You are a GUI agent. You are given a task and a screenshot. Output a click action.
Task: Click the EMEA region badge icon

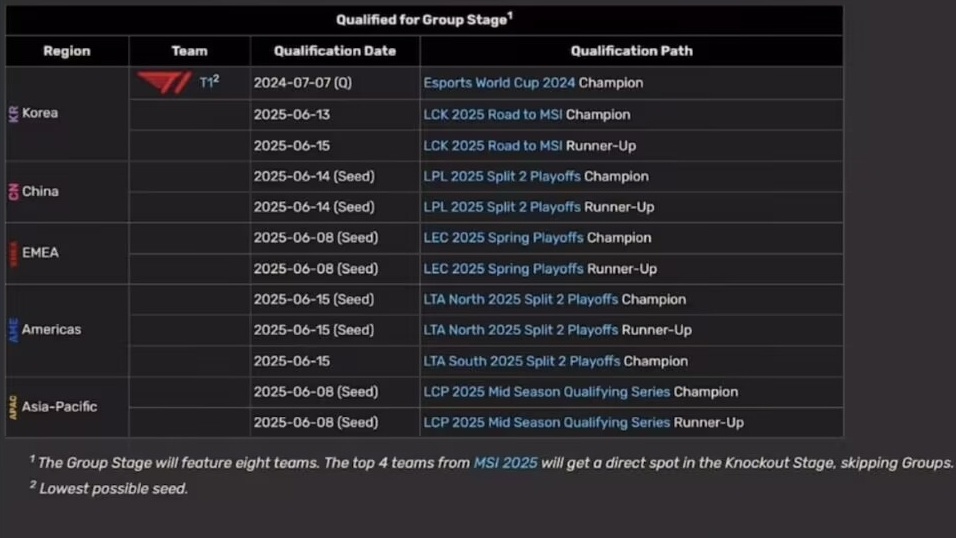(x=13, y=253)
